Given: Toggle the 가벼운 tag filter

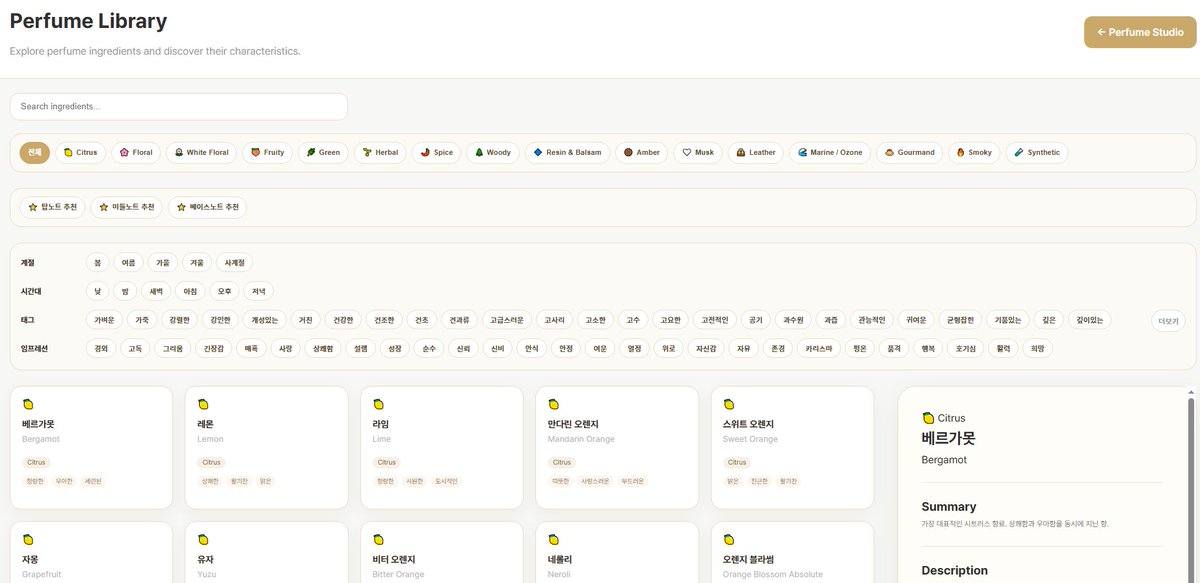Looking at the screenshot, I should tap(105, 320).
